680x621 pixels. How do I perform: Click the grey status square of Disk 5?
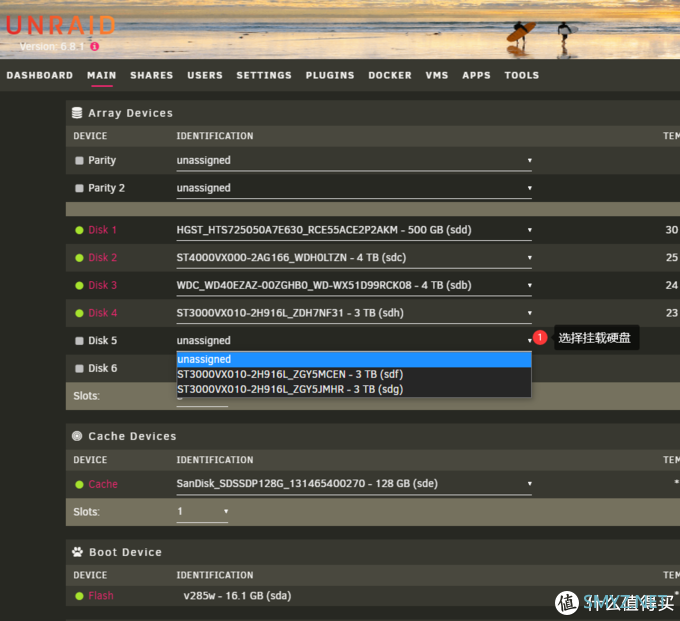[x=79, y=341]
